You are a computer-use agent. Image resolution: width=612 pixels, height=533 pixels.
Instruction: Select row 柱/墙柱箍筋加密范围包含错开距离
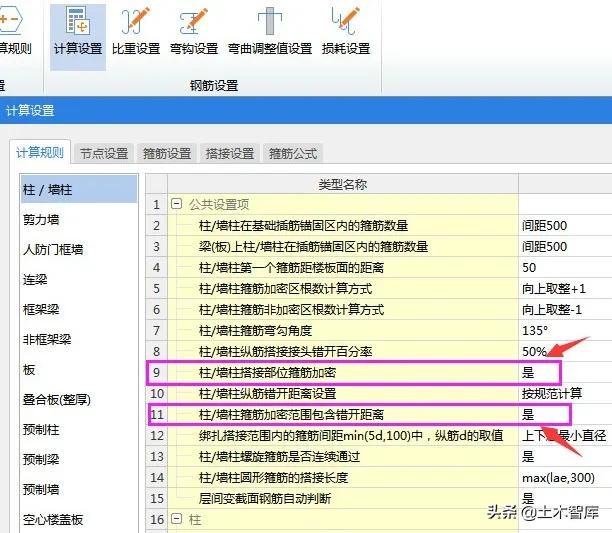[343, 414]
